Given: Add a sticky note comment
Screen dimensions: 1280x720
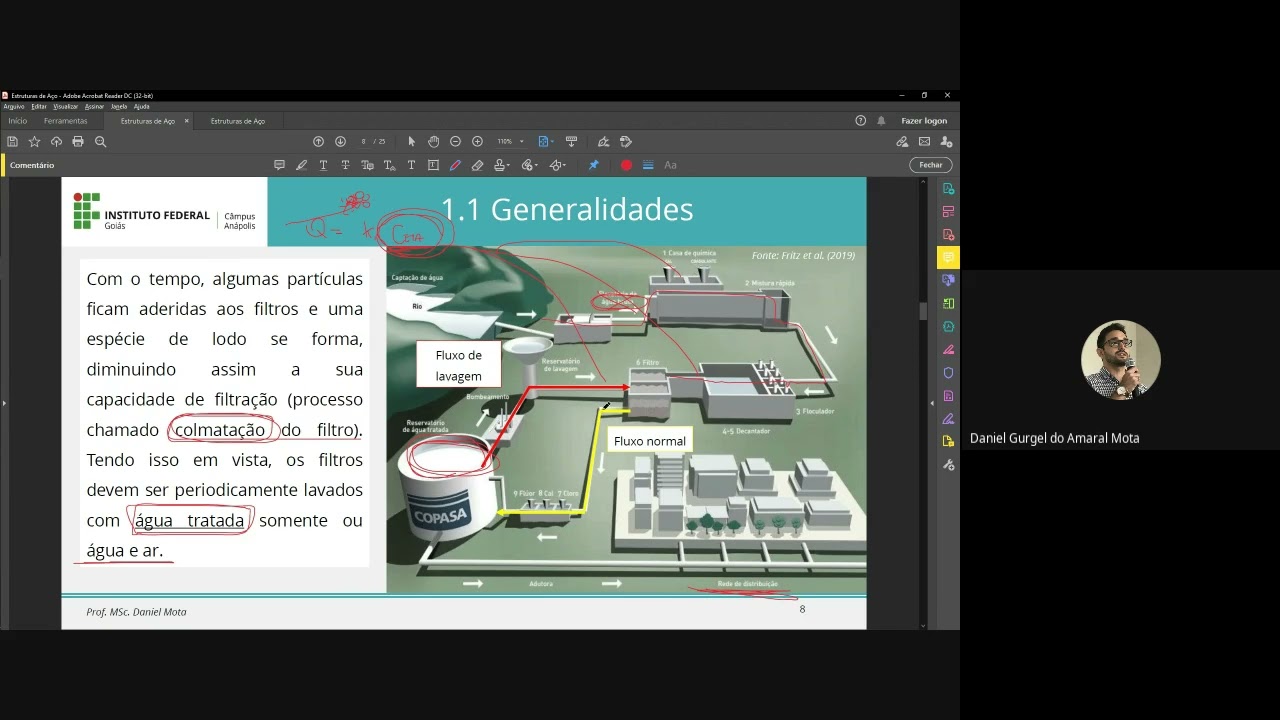Looking at the screenshot, I should (x=279, y=165).
